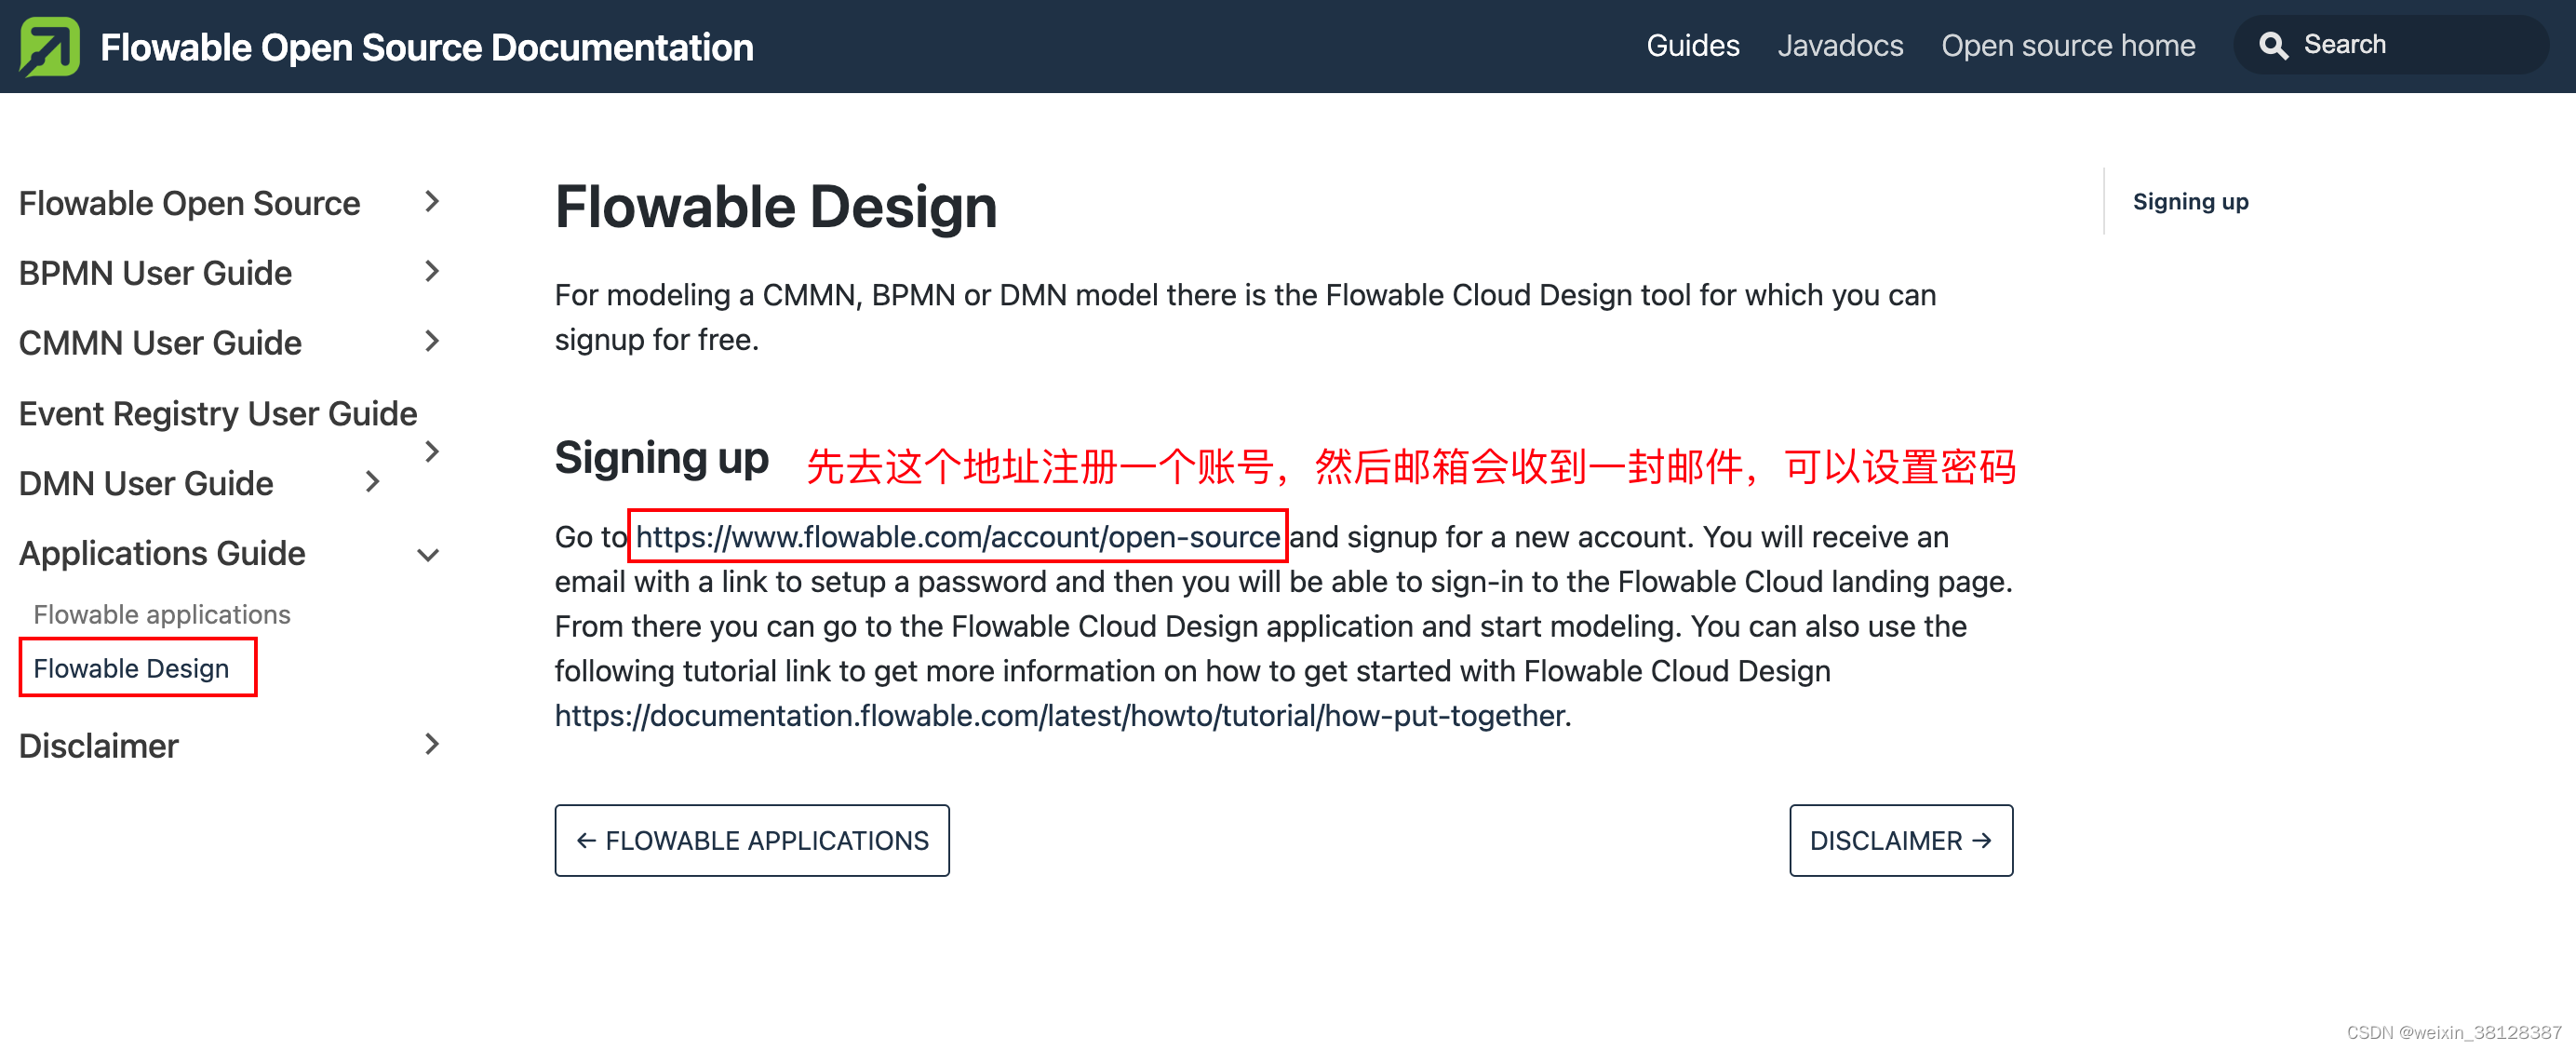Open the Javadocs navigation link
The image size is (2576, 1050).
tap(1840, 45)
